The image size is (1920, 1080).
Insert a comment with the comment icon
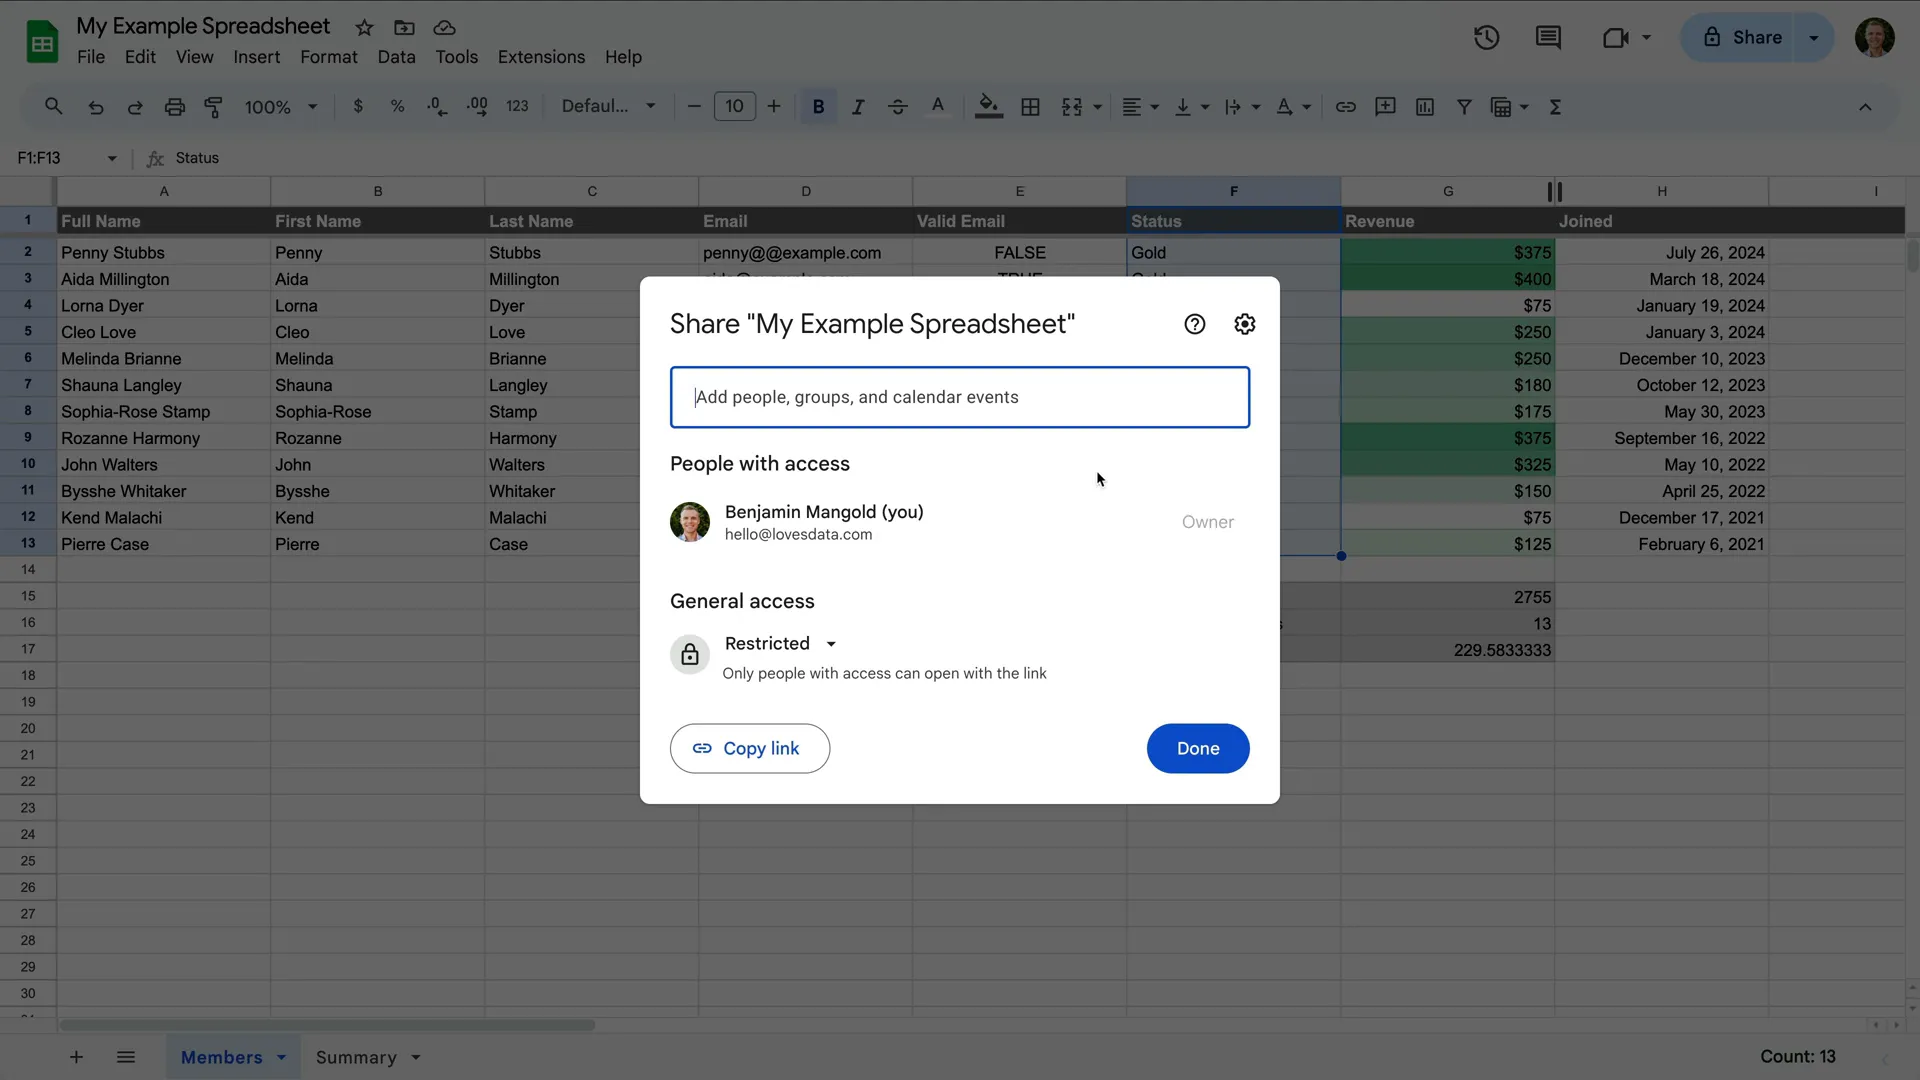point(1385,106)
